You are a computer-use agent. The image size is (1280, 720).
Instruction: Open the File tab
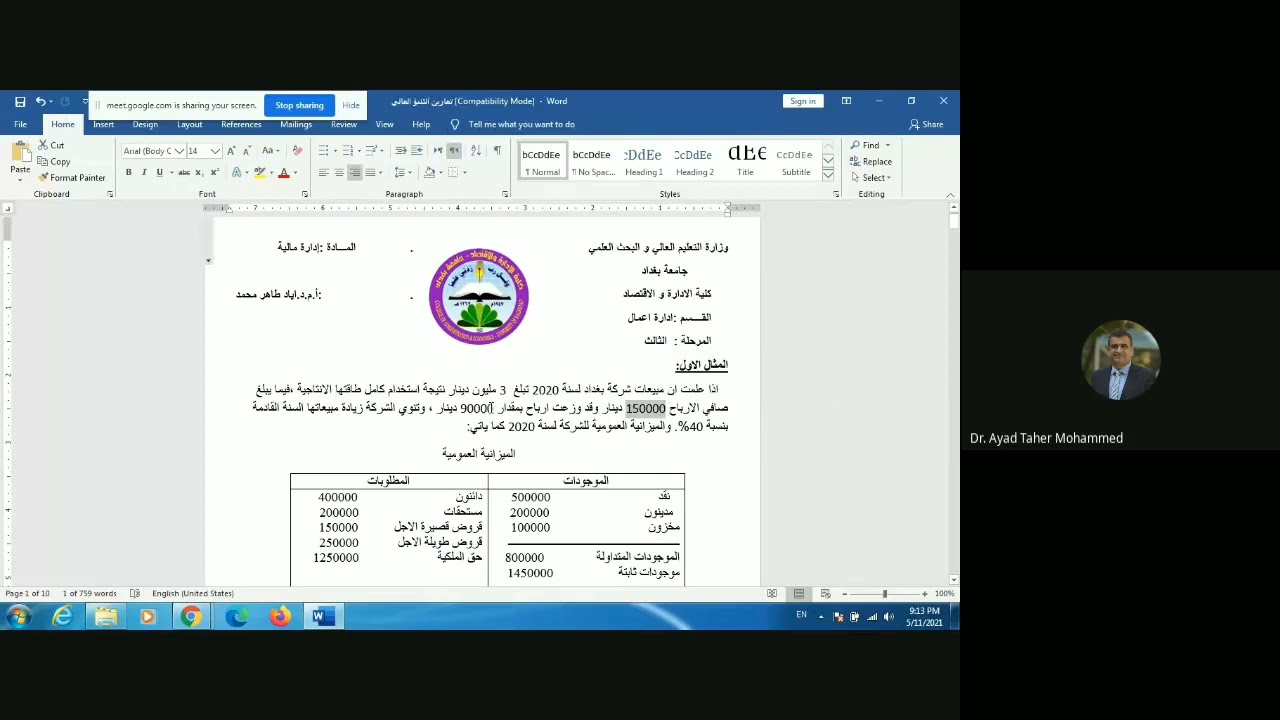(x=20, y=125)
